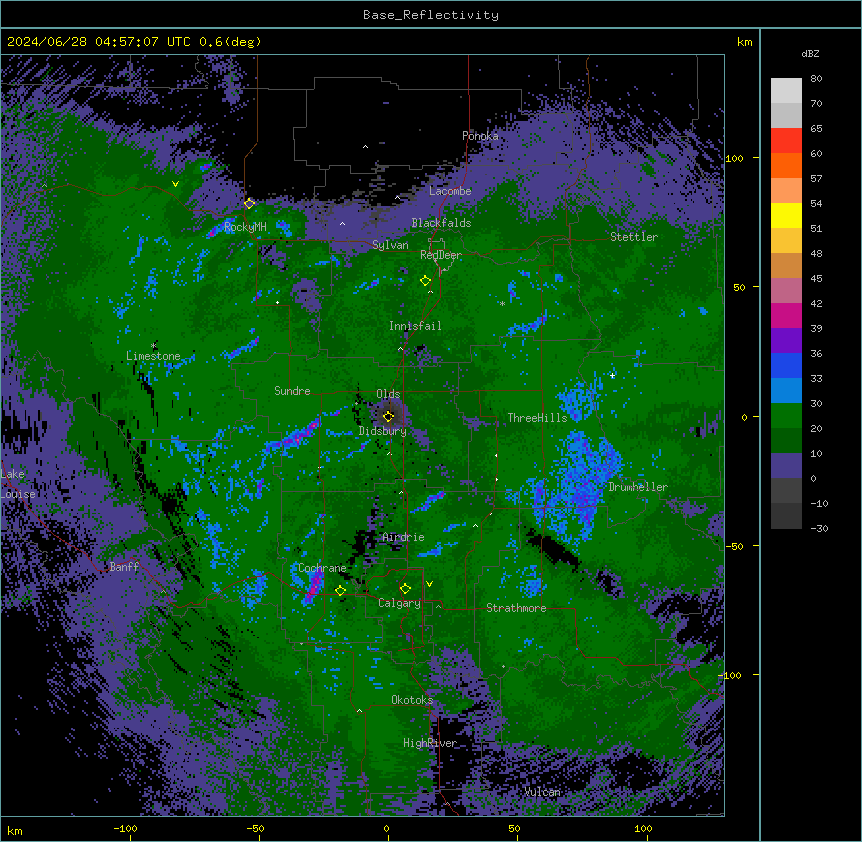The image size is (862, 842).
Task: Click the Base_Reflectivity title
Action: (431, 15)
